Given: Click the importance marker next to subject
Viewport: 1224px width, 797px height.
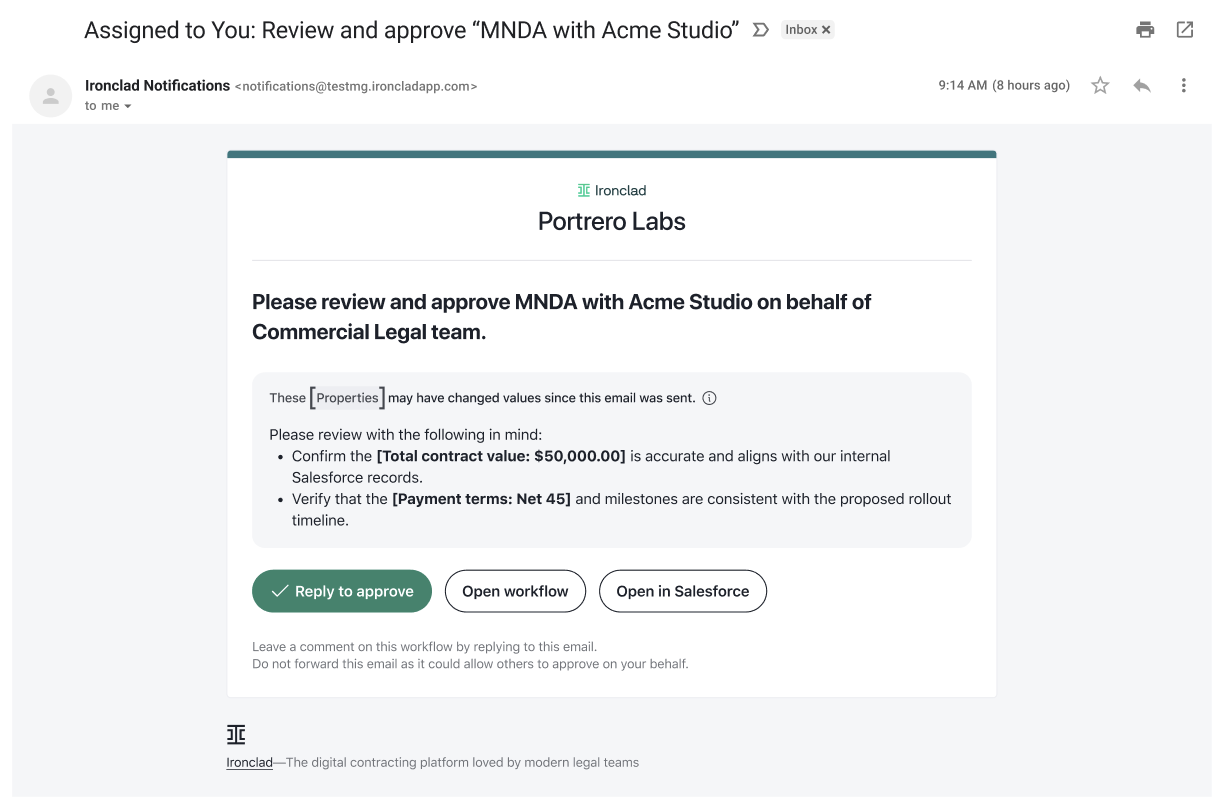Looking at the screenshot, I should (x=761, y=30).
